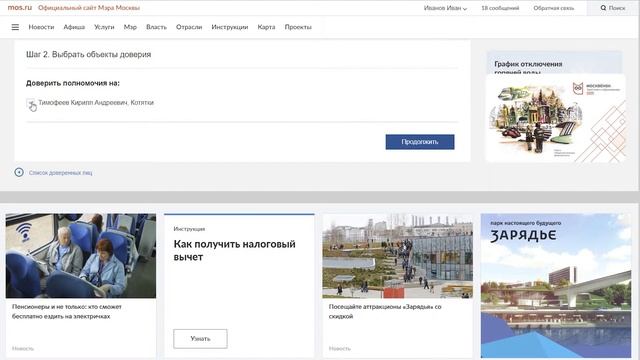The width and height of the screenshot is (640, 360).
Task: Click the Узнать button
Action: 200,339
